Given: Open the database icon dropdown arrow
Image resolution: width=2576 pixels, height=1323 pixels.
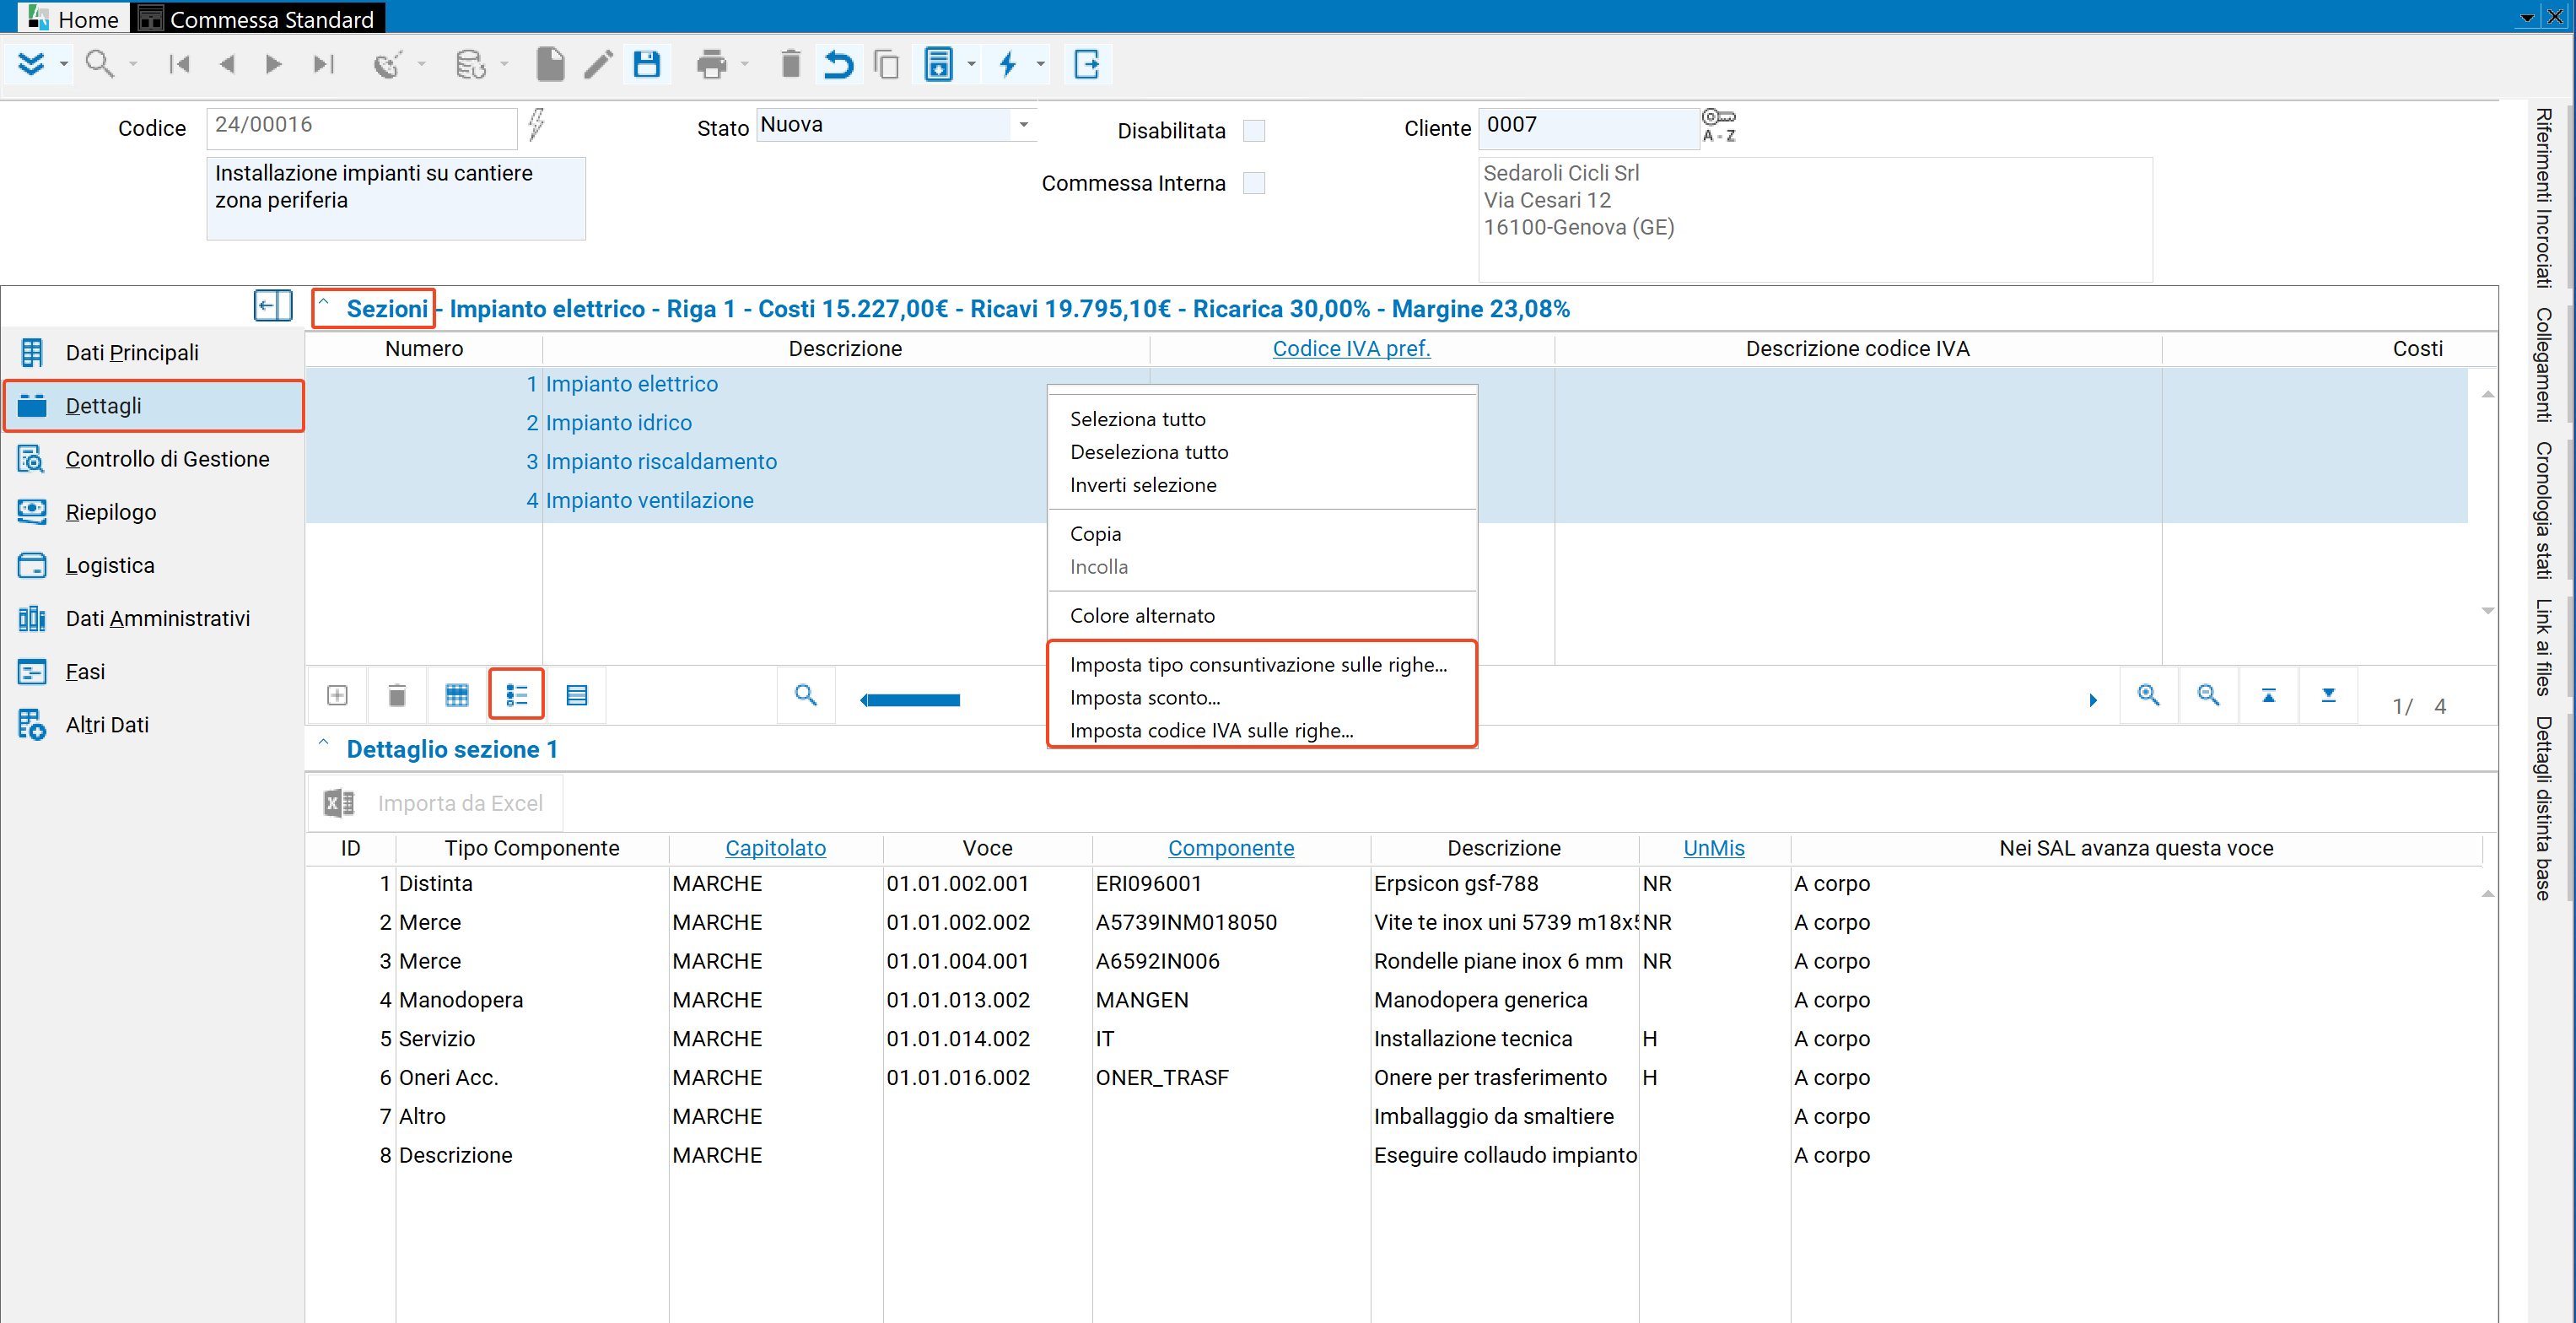Looking at the screenshot, I should pos(503,65).
